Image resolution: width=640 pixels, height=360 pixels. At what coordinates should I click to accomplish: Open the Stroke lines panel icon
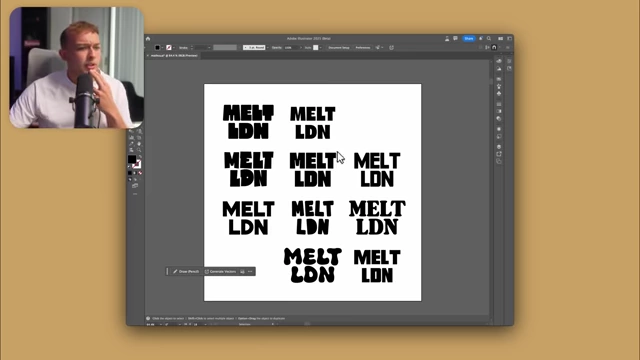(x=499, y=104)
